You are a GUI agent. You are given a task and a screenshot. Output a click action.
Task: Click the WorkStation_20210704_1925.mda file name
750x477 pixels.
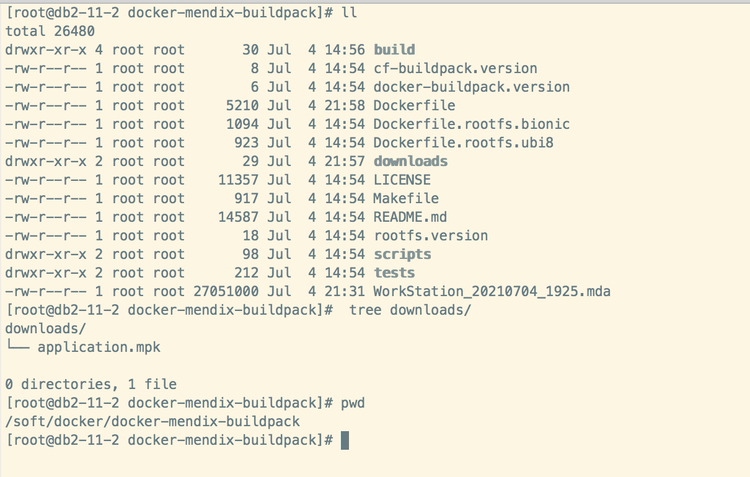click(x=491, y=291)
